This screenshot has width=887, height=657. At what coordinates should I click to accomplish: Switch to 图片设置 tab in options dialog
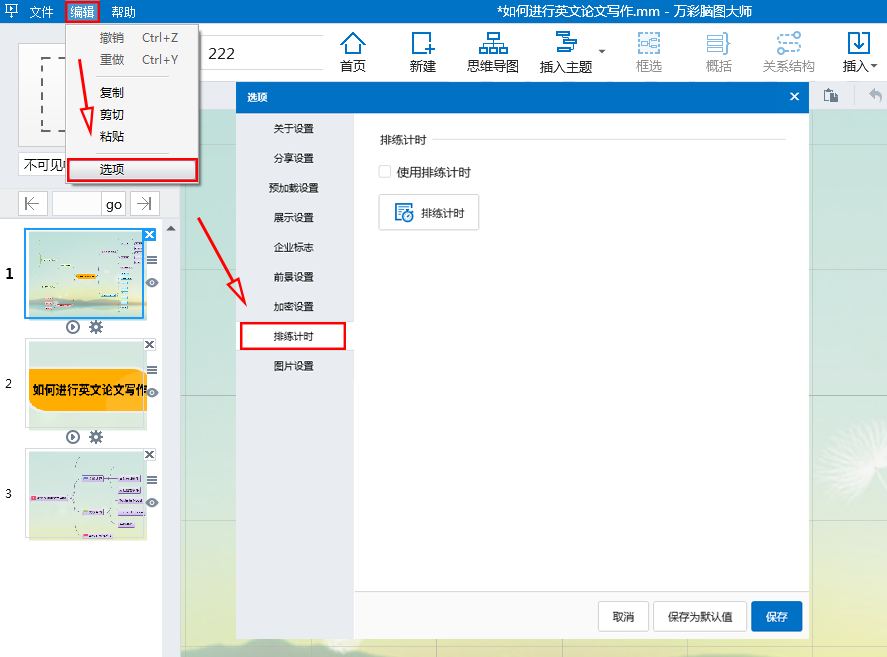pyautogui.click(x=293, y=366)
